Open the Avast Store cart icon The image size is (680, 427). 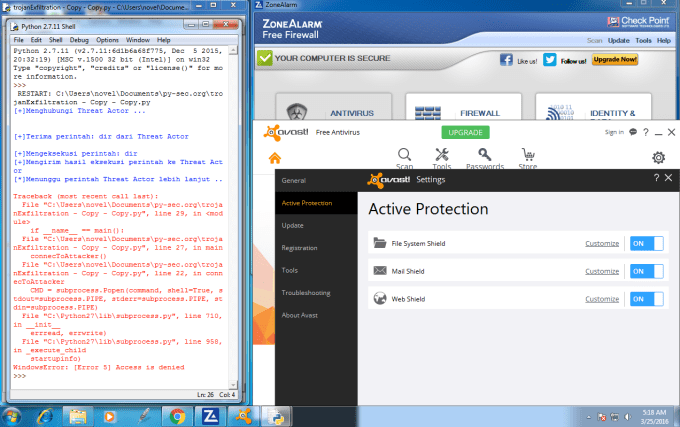click(527, 155)
